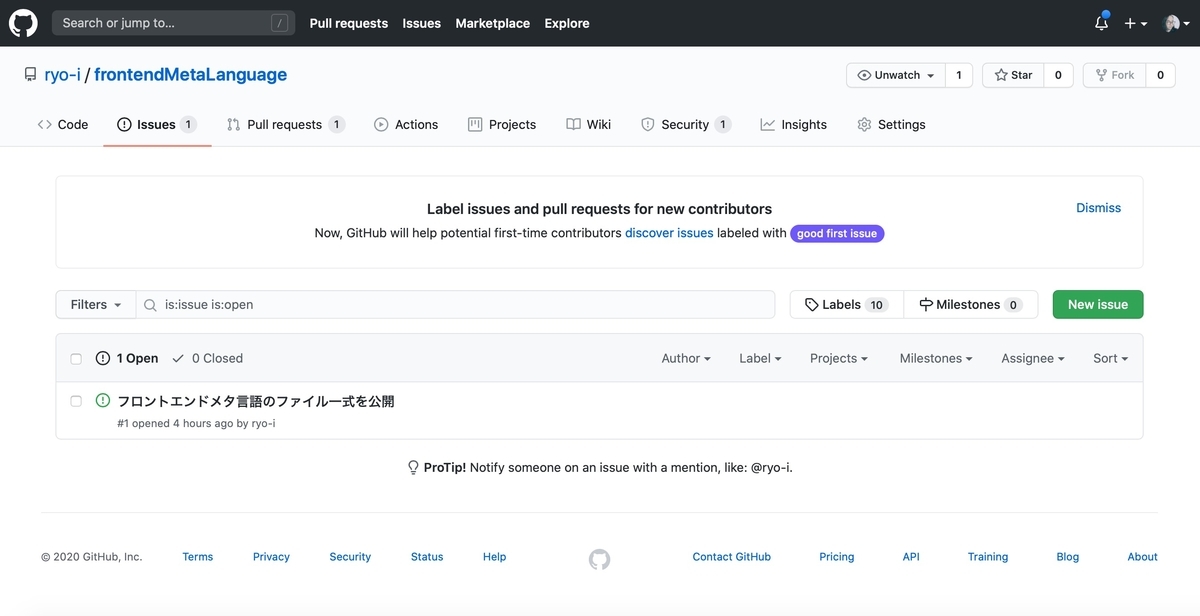Open issue フロントエンドメタ言語のファイル一式を公開
Image resolution: width=1200 pixels, height=616 pixels.
tap(256, 401)
